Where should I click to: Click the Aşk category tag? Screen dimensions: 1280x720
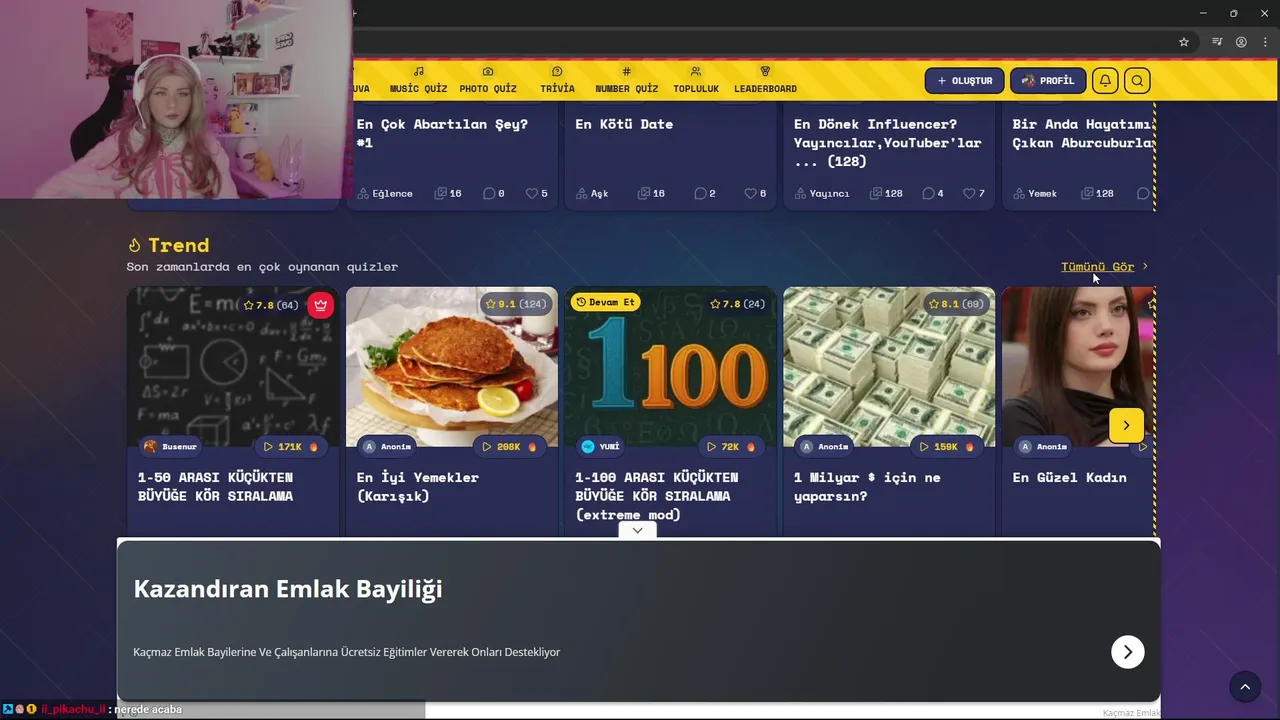pos(592,193)
